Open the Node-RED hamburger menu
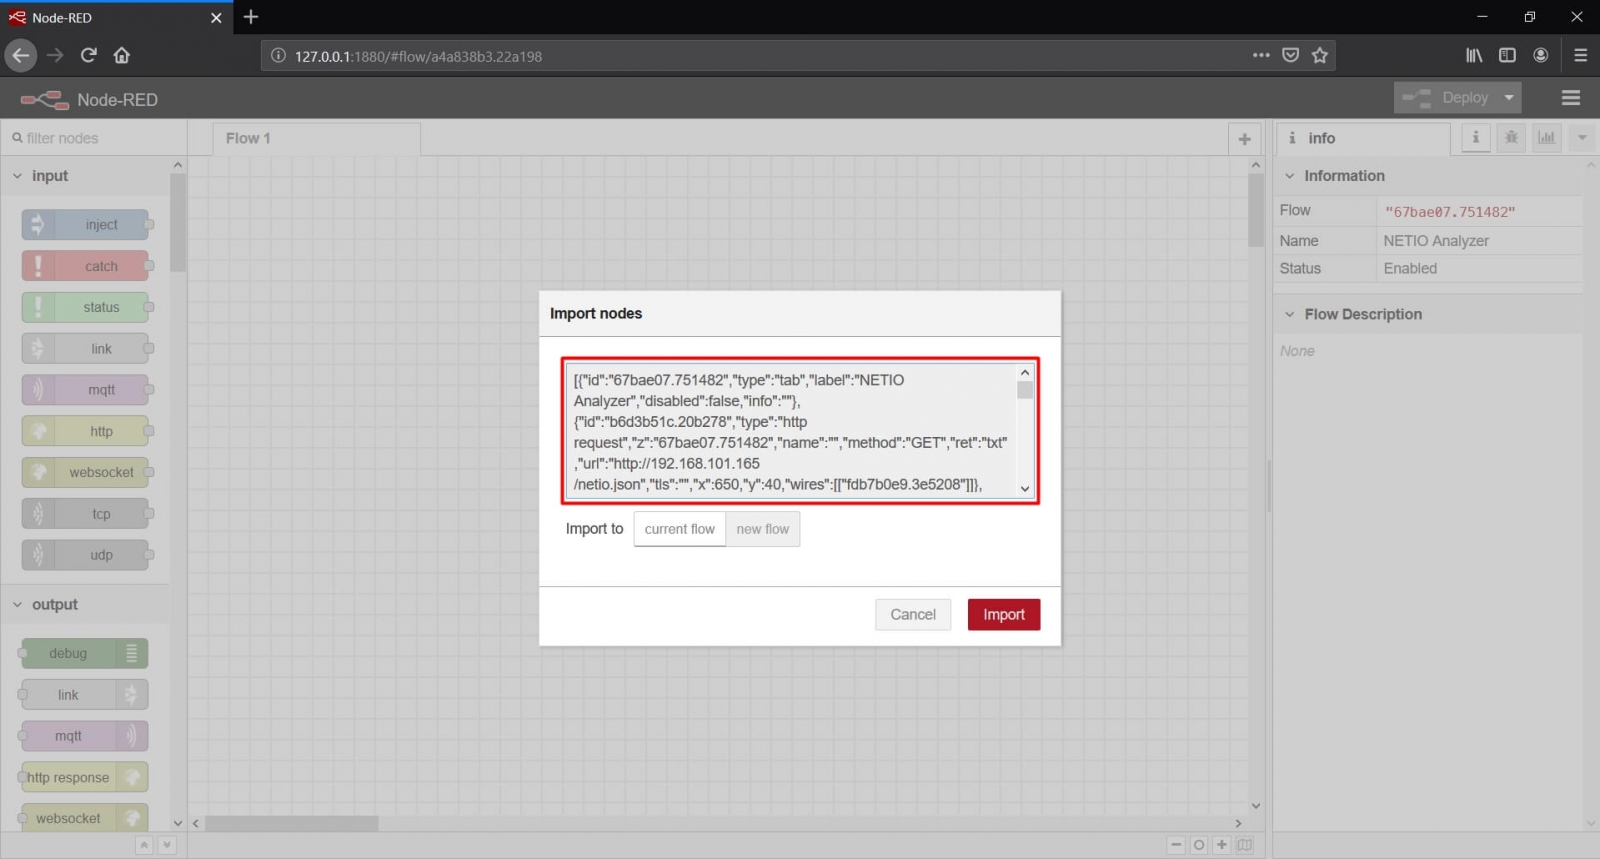Image resolution: width=1600 pixels, height=859 pixels. (x=1571, y=98)
